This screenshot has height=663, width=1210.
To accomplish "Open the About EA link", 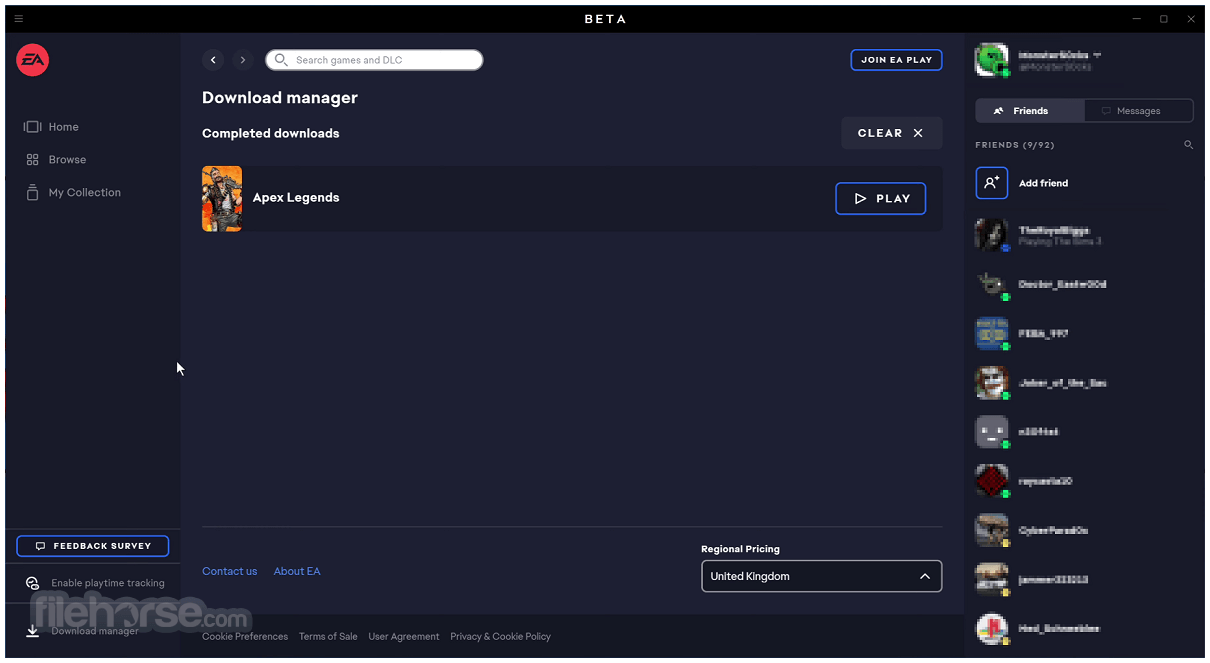I will [x=297, y=572].
